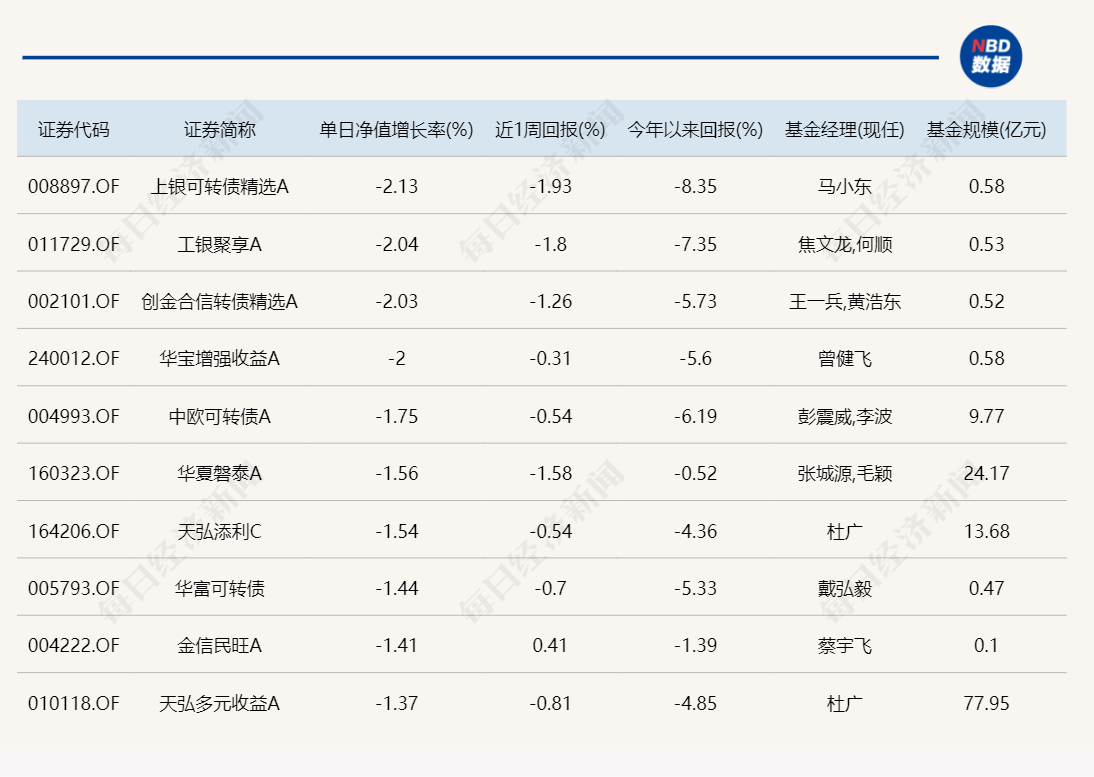Click fund name 创金合信转债精选A

click(x=220, y=301)
